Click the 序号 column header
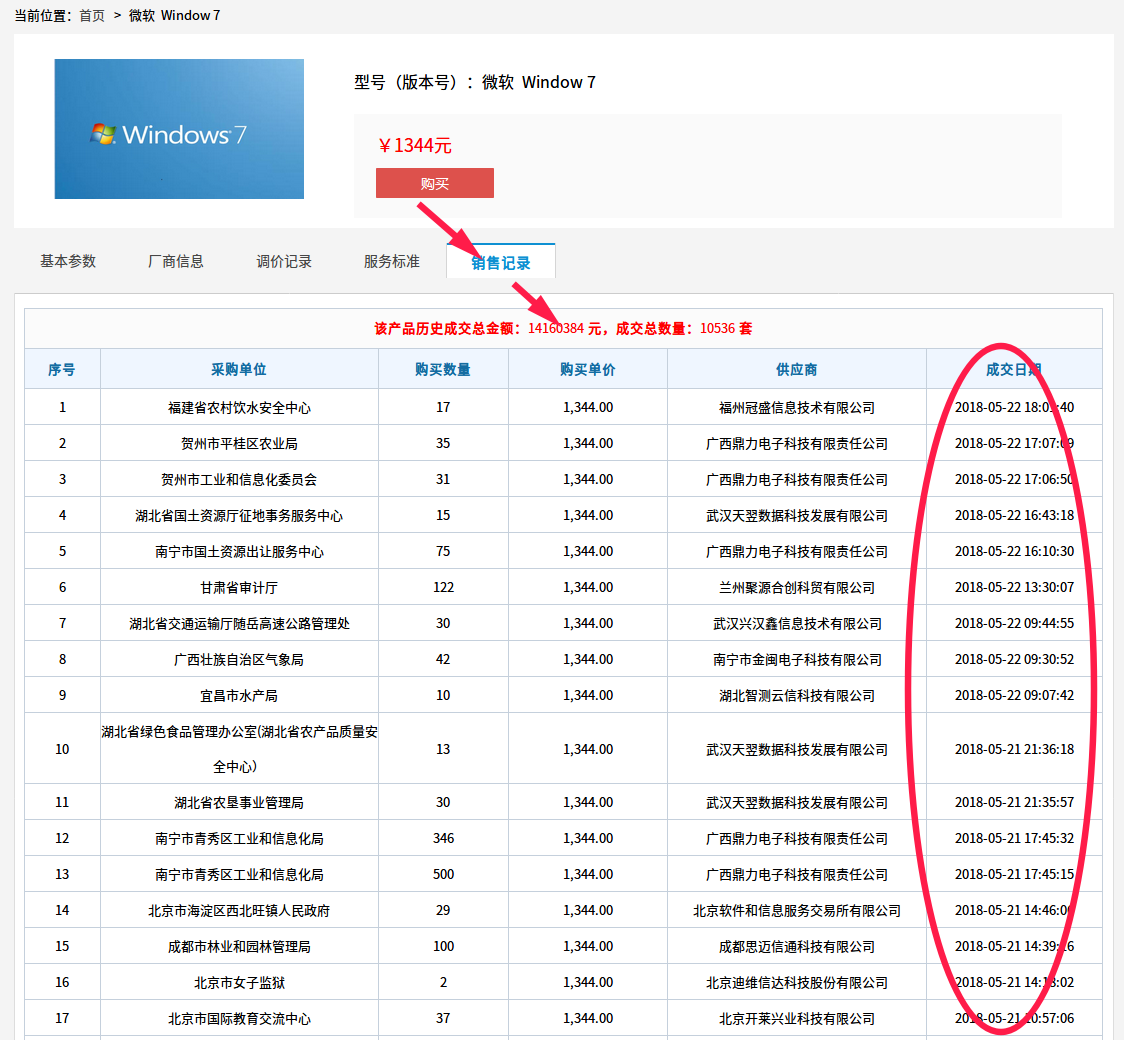Viewport: 1124px width, 1040px height. coord(62,370)
